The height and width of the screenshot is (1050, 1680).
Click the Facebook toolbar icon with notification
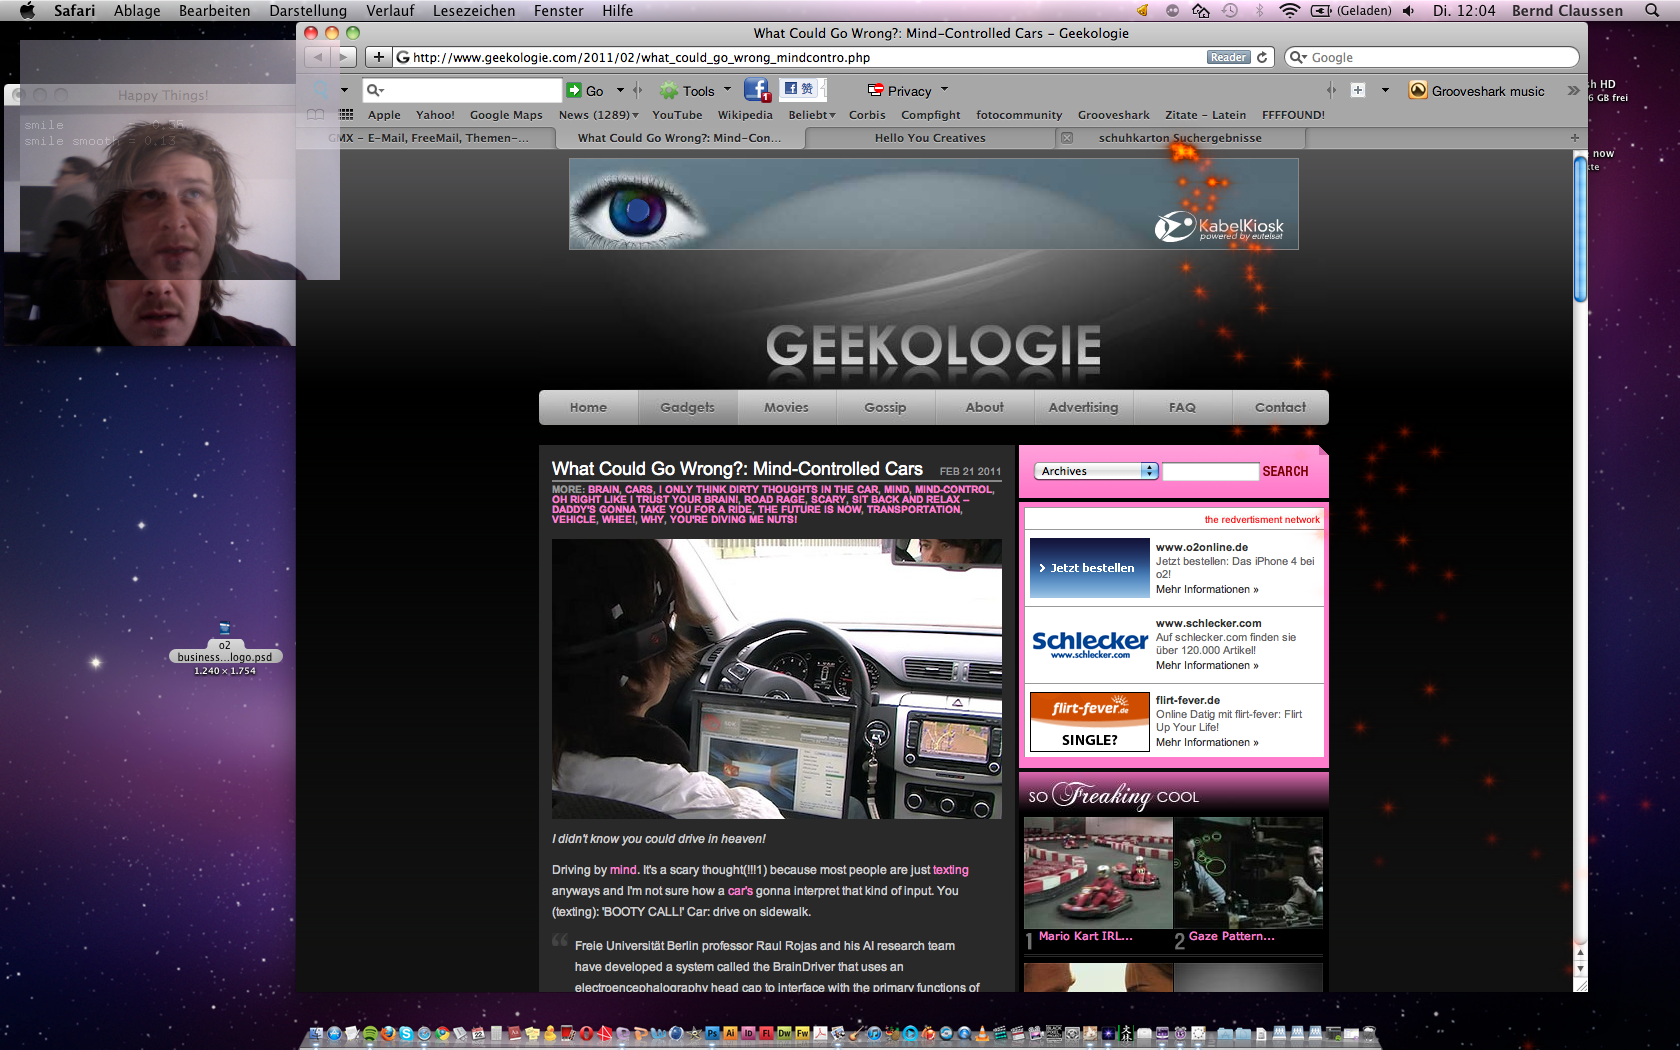(x=757, y=90)
